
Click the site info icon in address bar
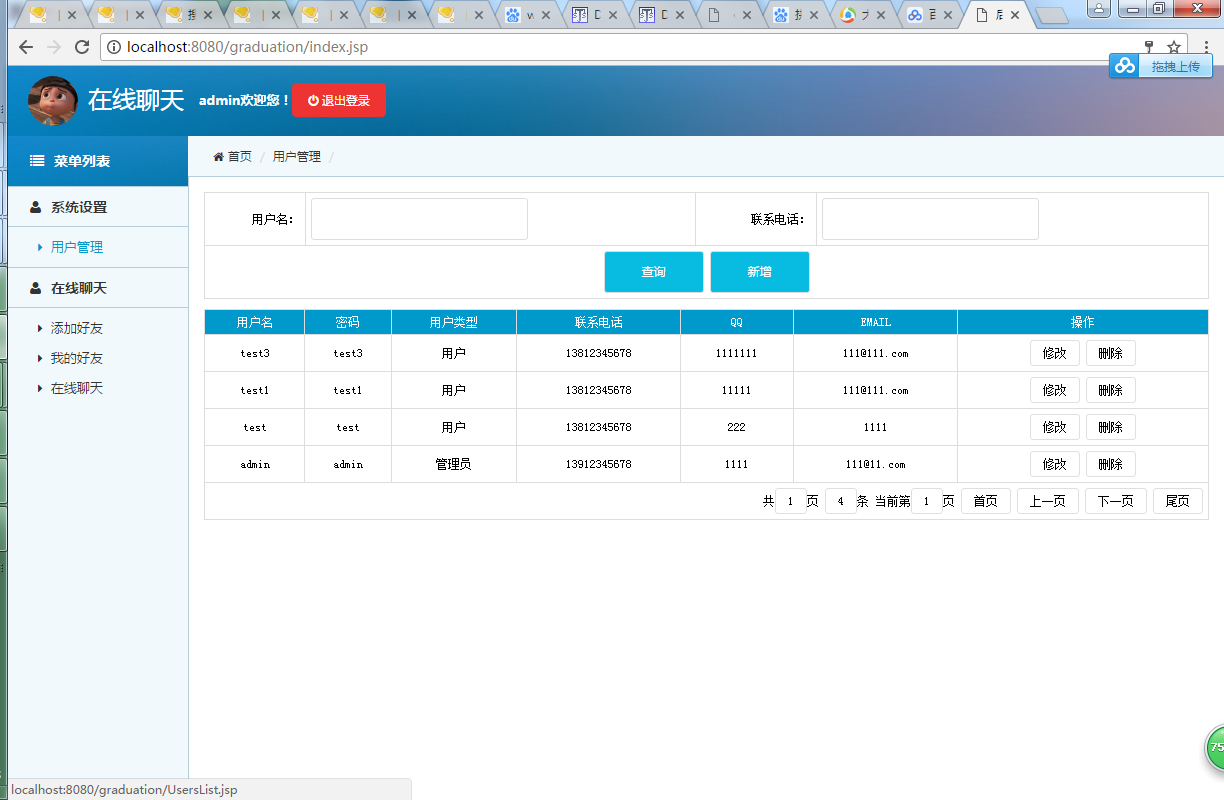coord(114,47)
